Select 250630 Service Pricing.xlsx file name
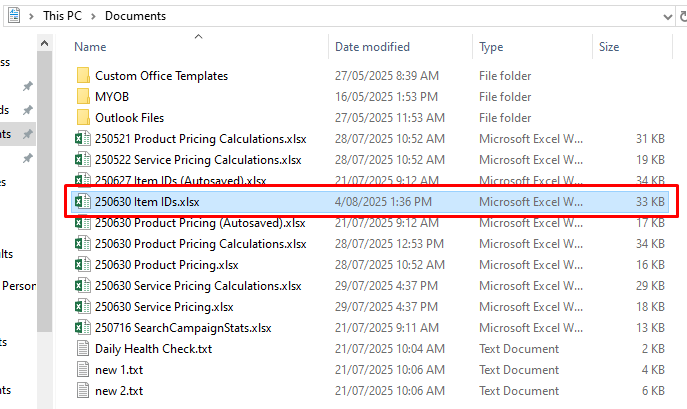This screenshot has height=409, width=687. (164, 307)
